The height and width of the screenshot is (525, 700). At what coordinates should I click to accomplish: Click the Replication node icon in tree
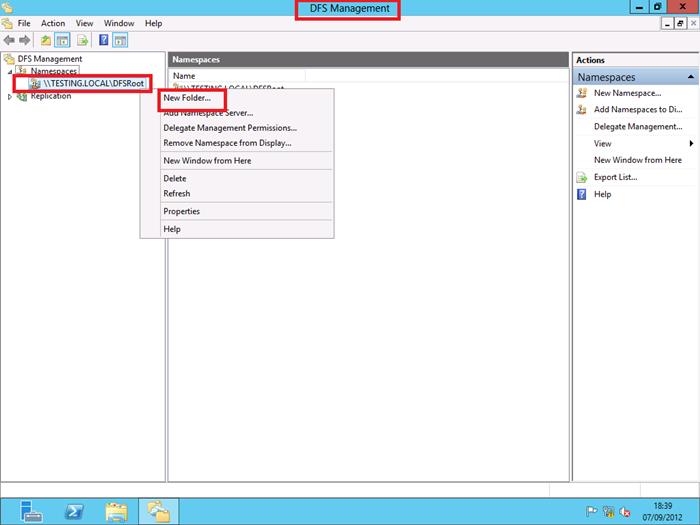click(x=22, y=96)
